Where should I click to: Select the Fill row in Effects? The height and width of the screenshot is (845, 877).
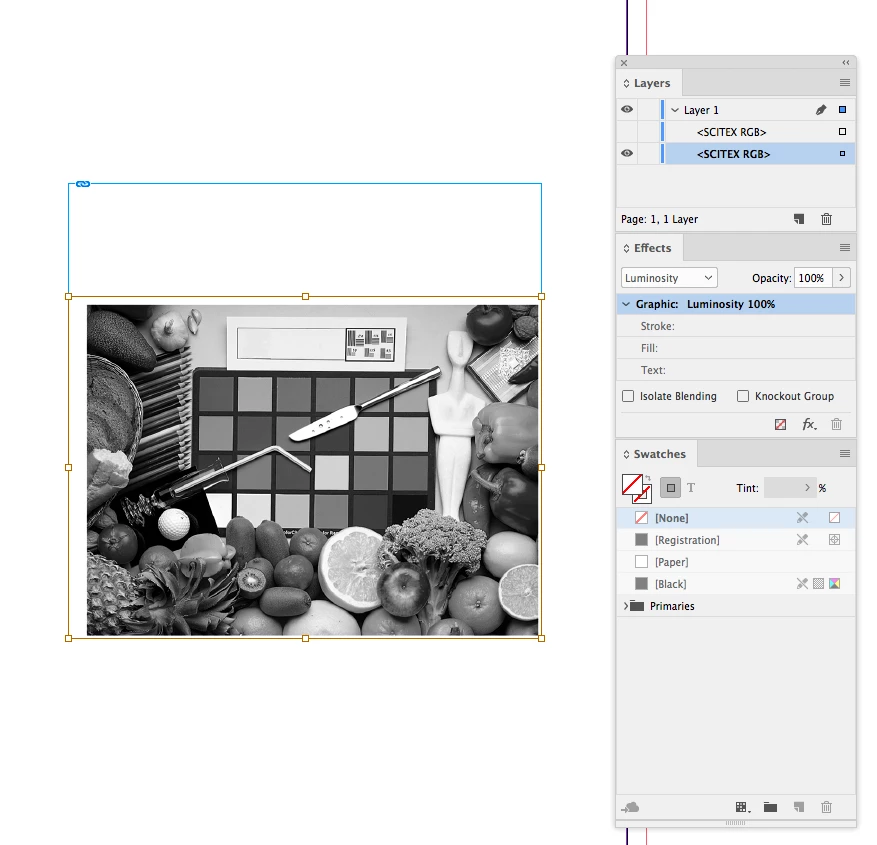click(735, 348)
